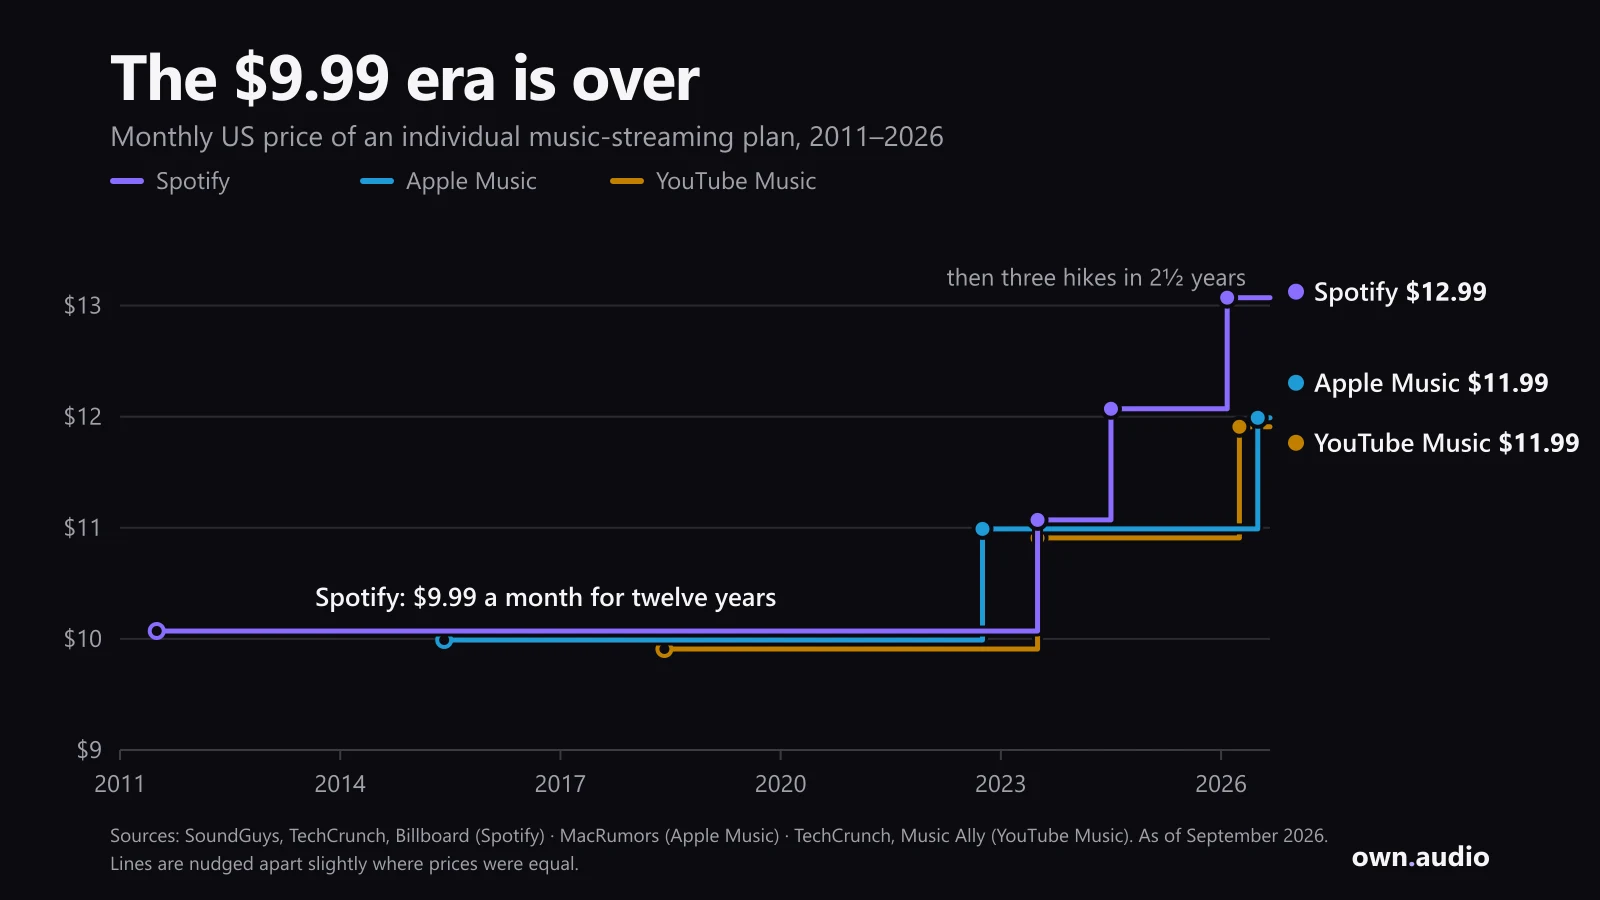Click the $10 y-axis label

pos(83,639)
